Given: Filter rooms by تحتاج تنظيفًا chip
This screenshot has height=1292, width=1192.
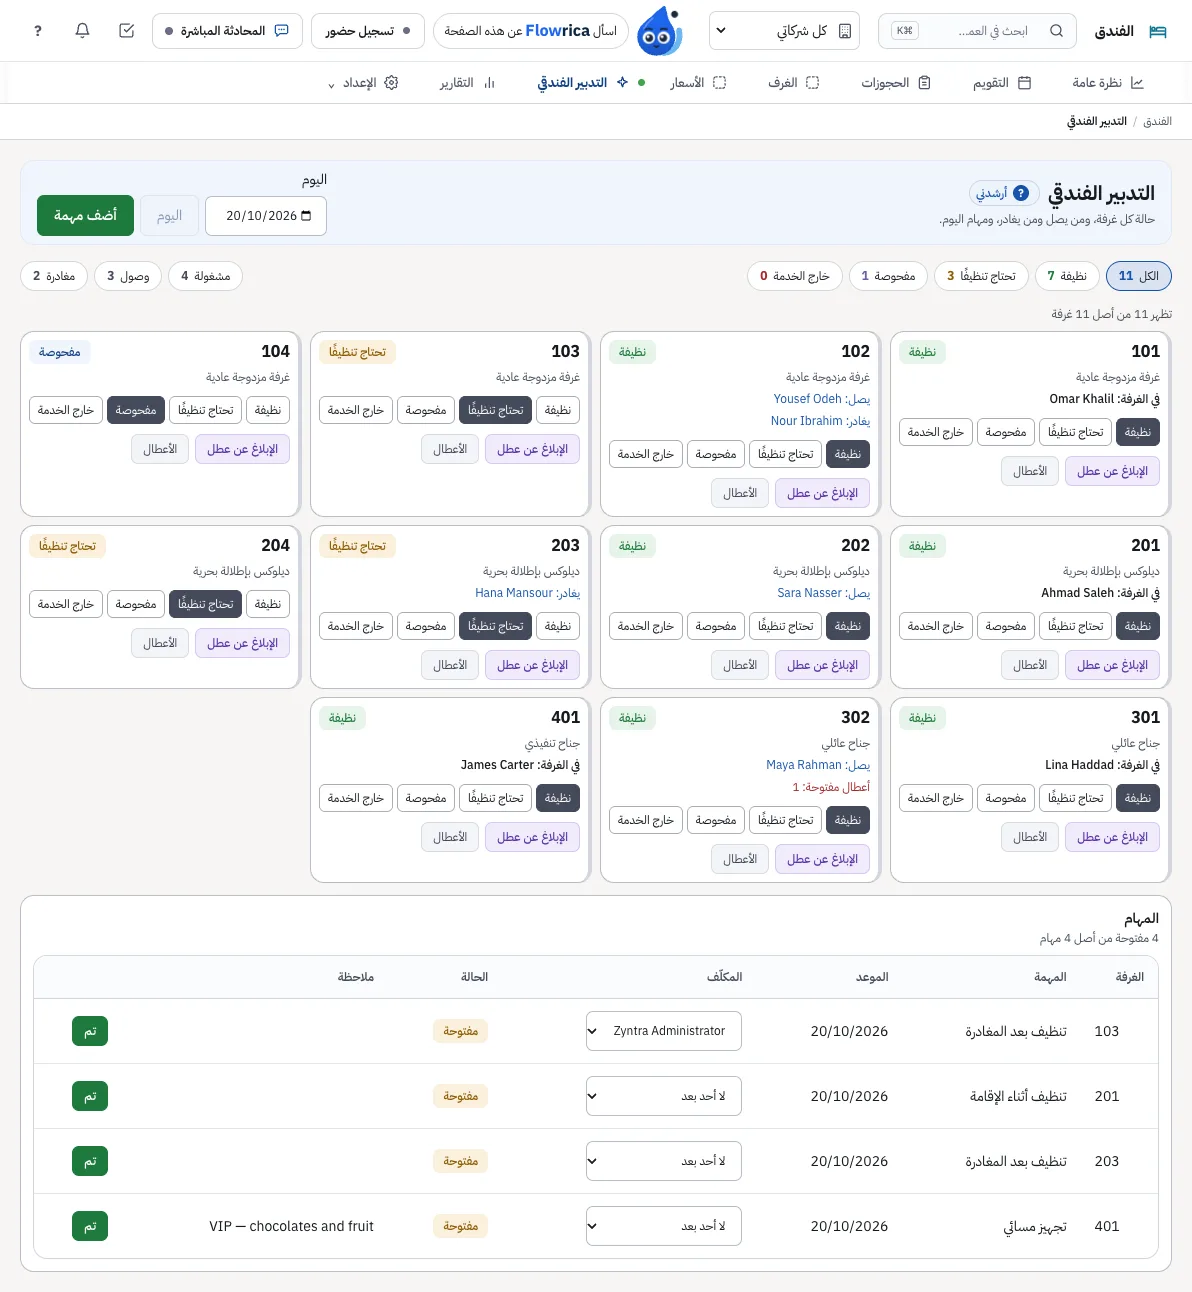Looking at the screenshot, I should coord(981,276).
